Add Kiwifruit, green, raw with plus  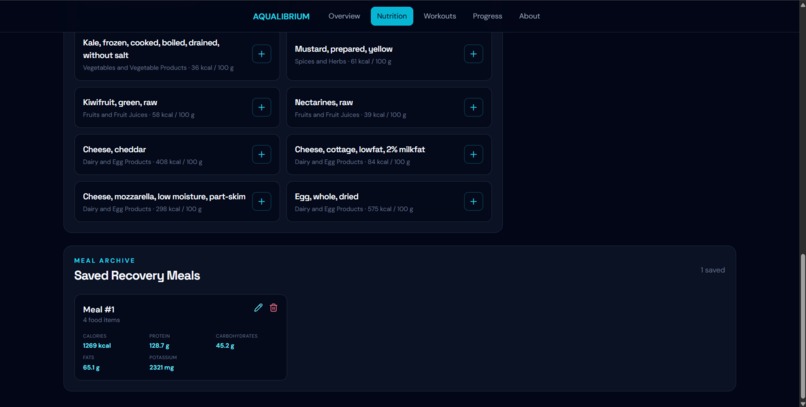[x=262, y=107]
